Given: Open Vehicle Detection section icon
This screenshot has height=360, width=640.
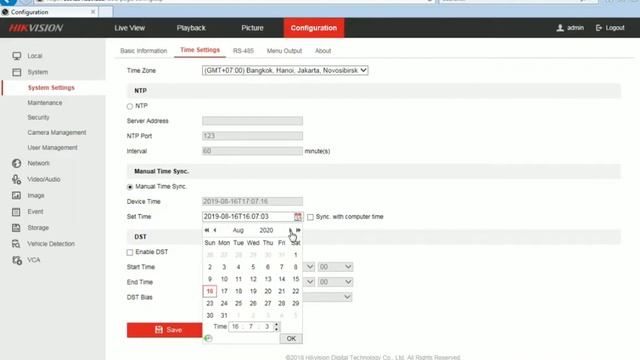Looking at the screenshot, I should 17,244.
